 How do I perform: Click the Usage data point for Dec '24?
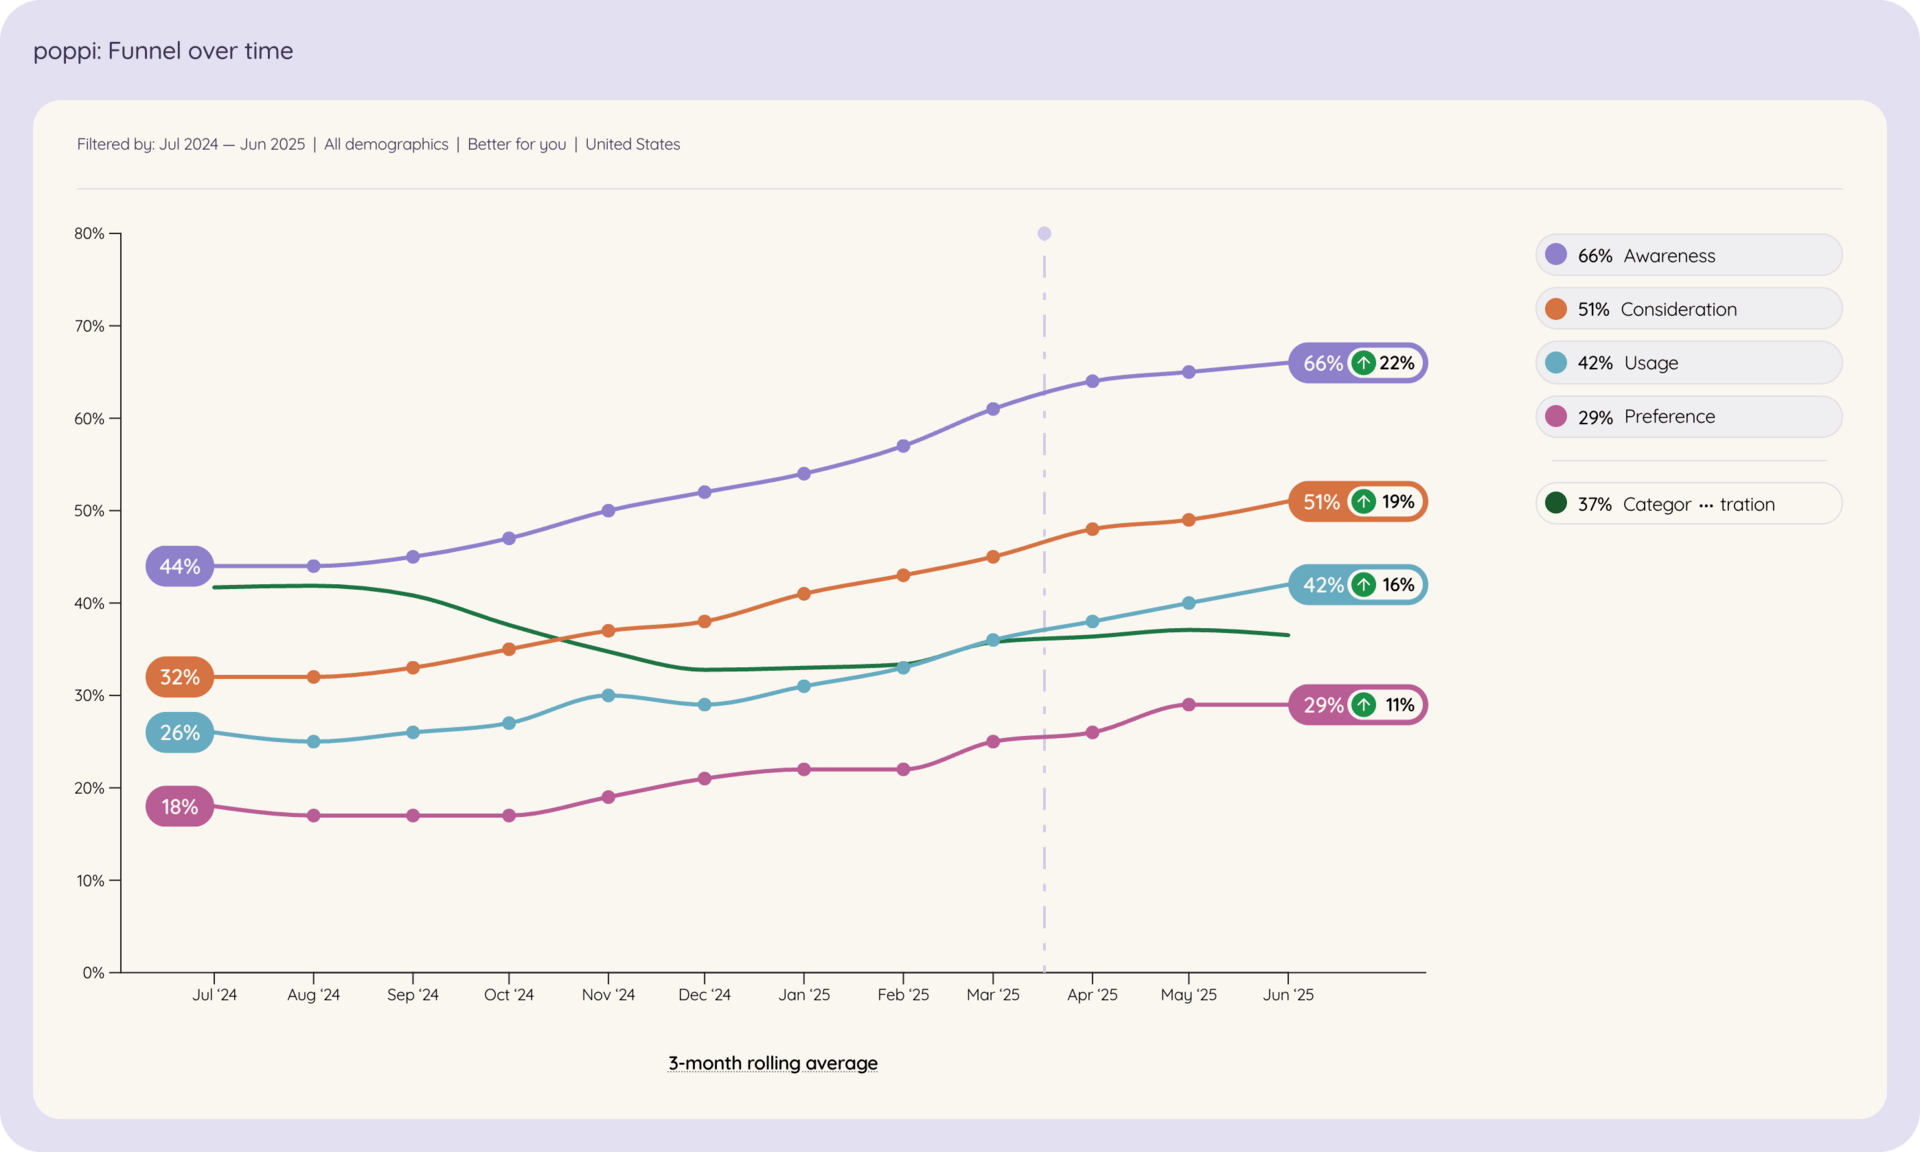[x=705, y=705]
